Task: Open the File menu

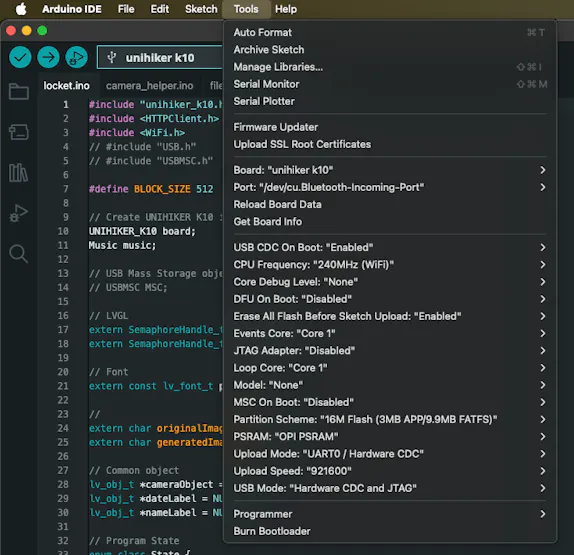Action: point(126,9)
